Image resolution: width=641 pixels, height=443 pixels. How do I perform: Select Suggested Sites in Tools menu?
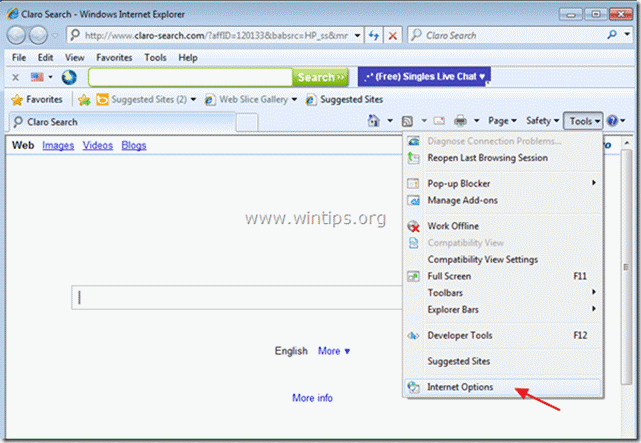(503, 361)
